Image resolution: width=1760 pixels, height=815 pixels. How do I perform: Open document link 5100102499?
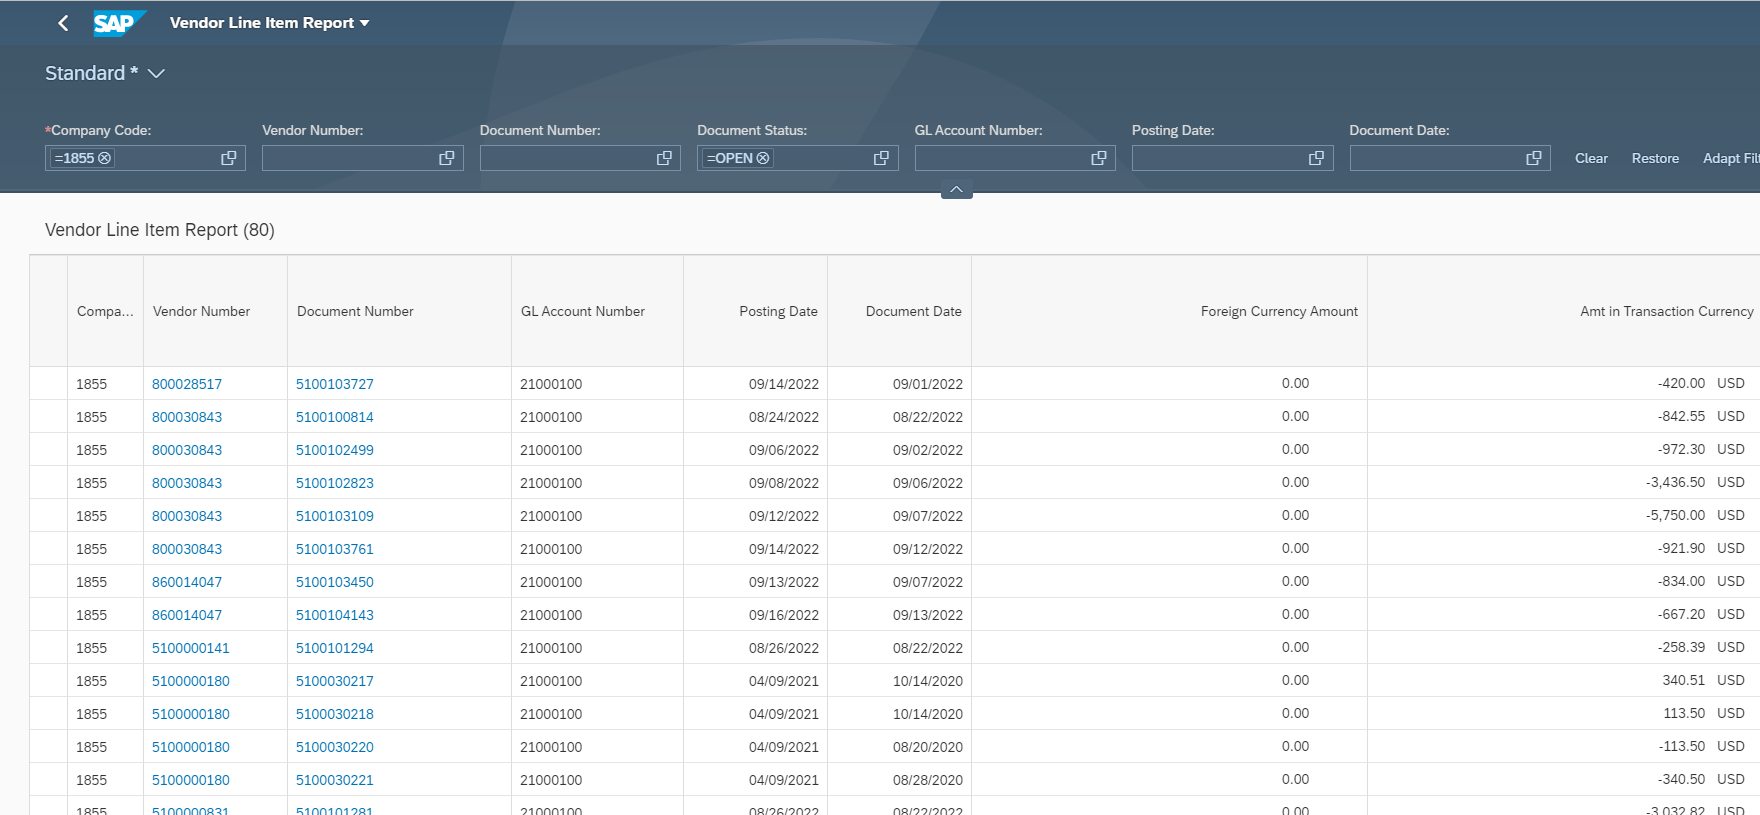tap(335, 450)
